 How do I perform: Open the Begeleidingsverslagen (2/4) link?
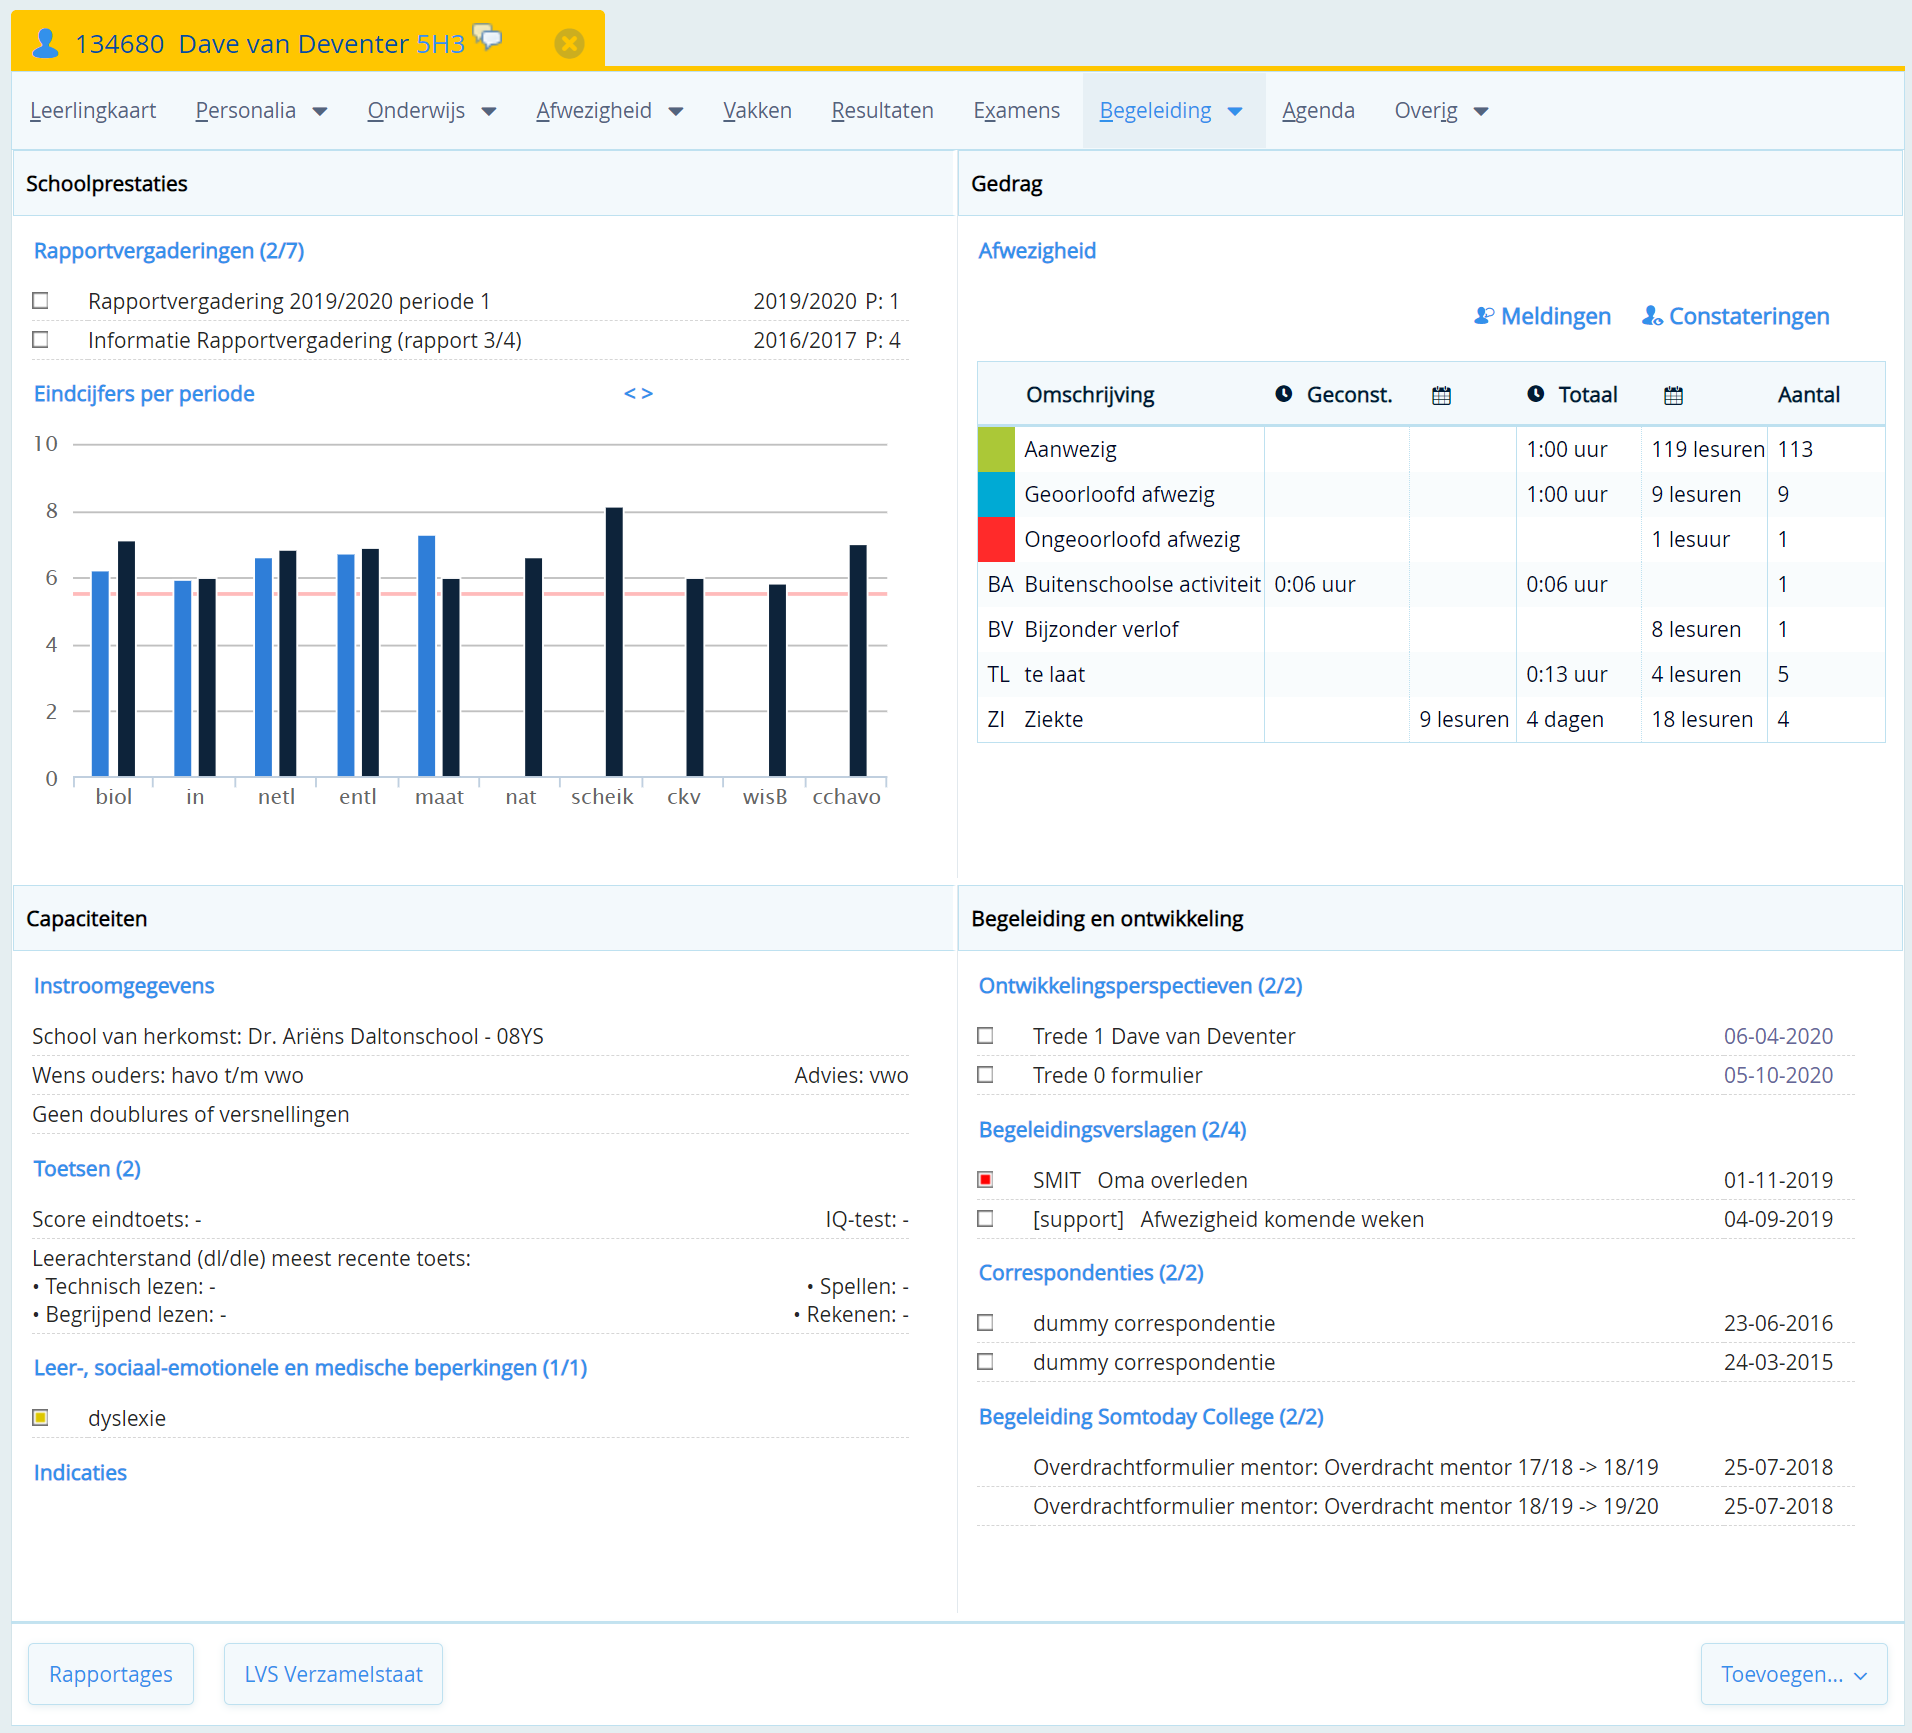[x=1112, y=1129]
